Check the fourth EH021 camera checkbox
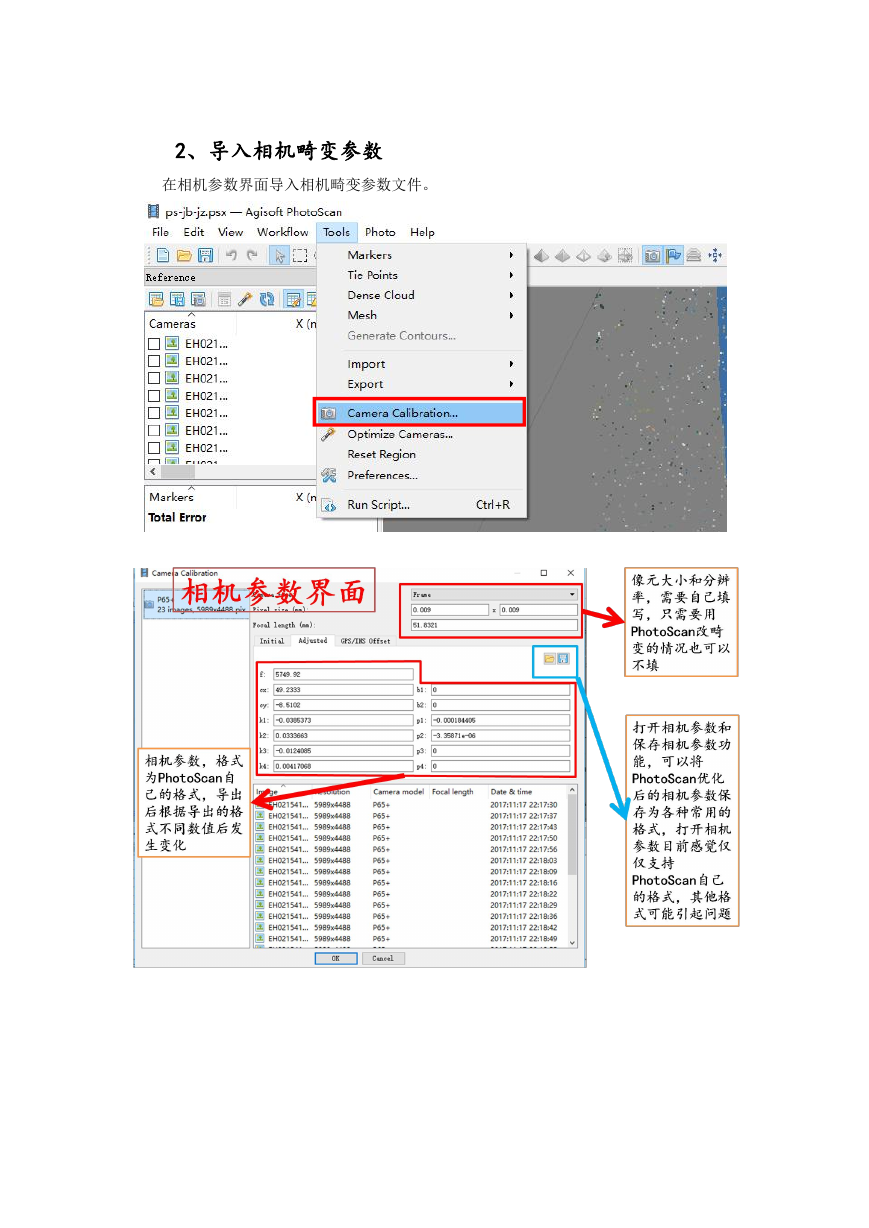Screen dimensions: 869x1228 click(154, 396)
